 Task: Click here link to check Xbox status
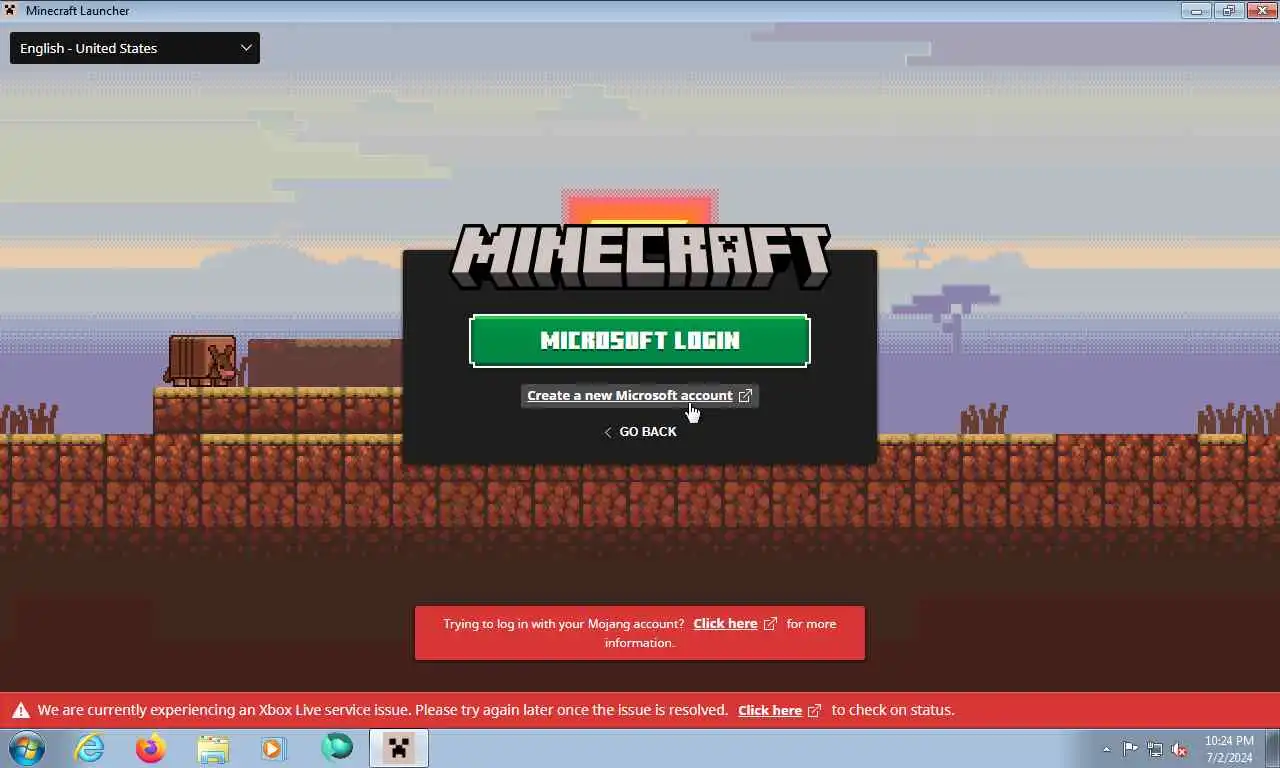point(770,710)
